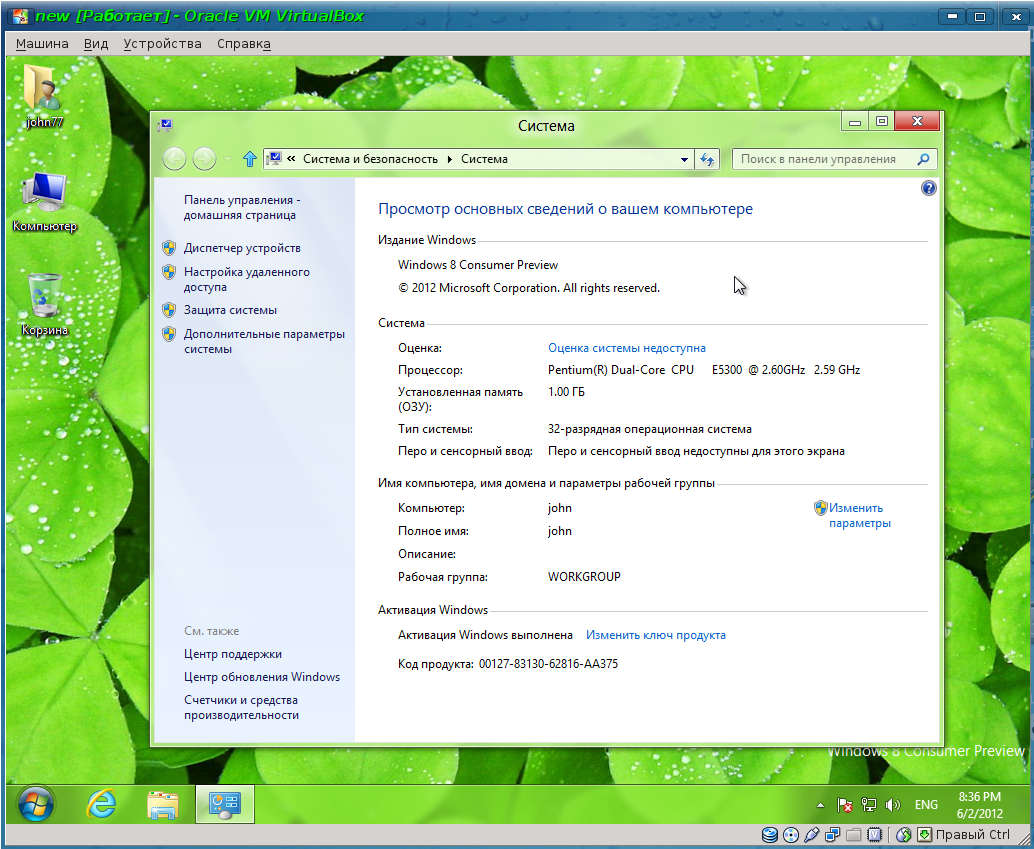This screenshot has width=1034, height=849.
Task: Launch Internet Explorer from taskbar
Action: 101,804
